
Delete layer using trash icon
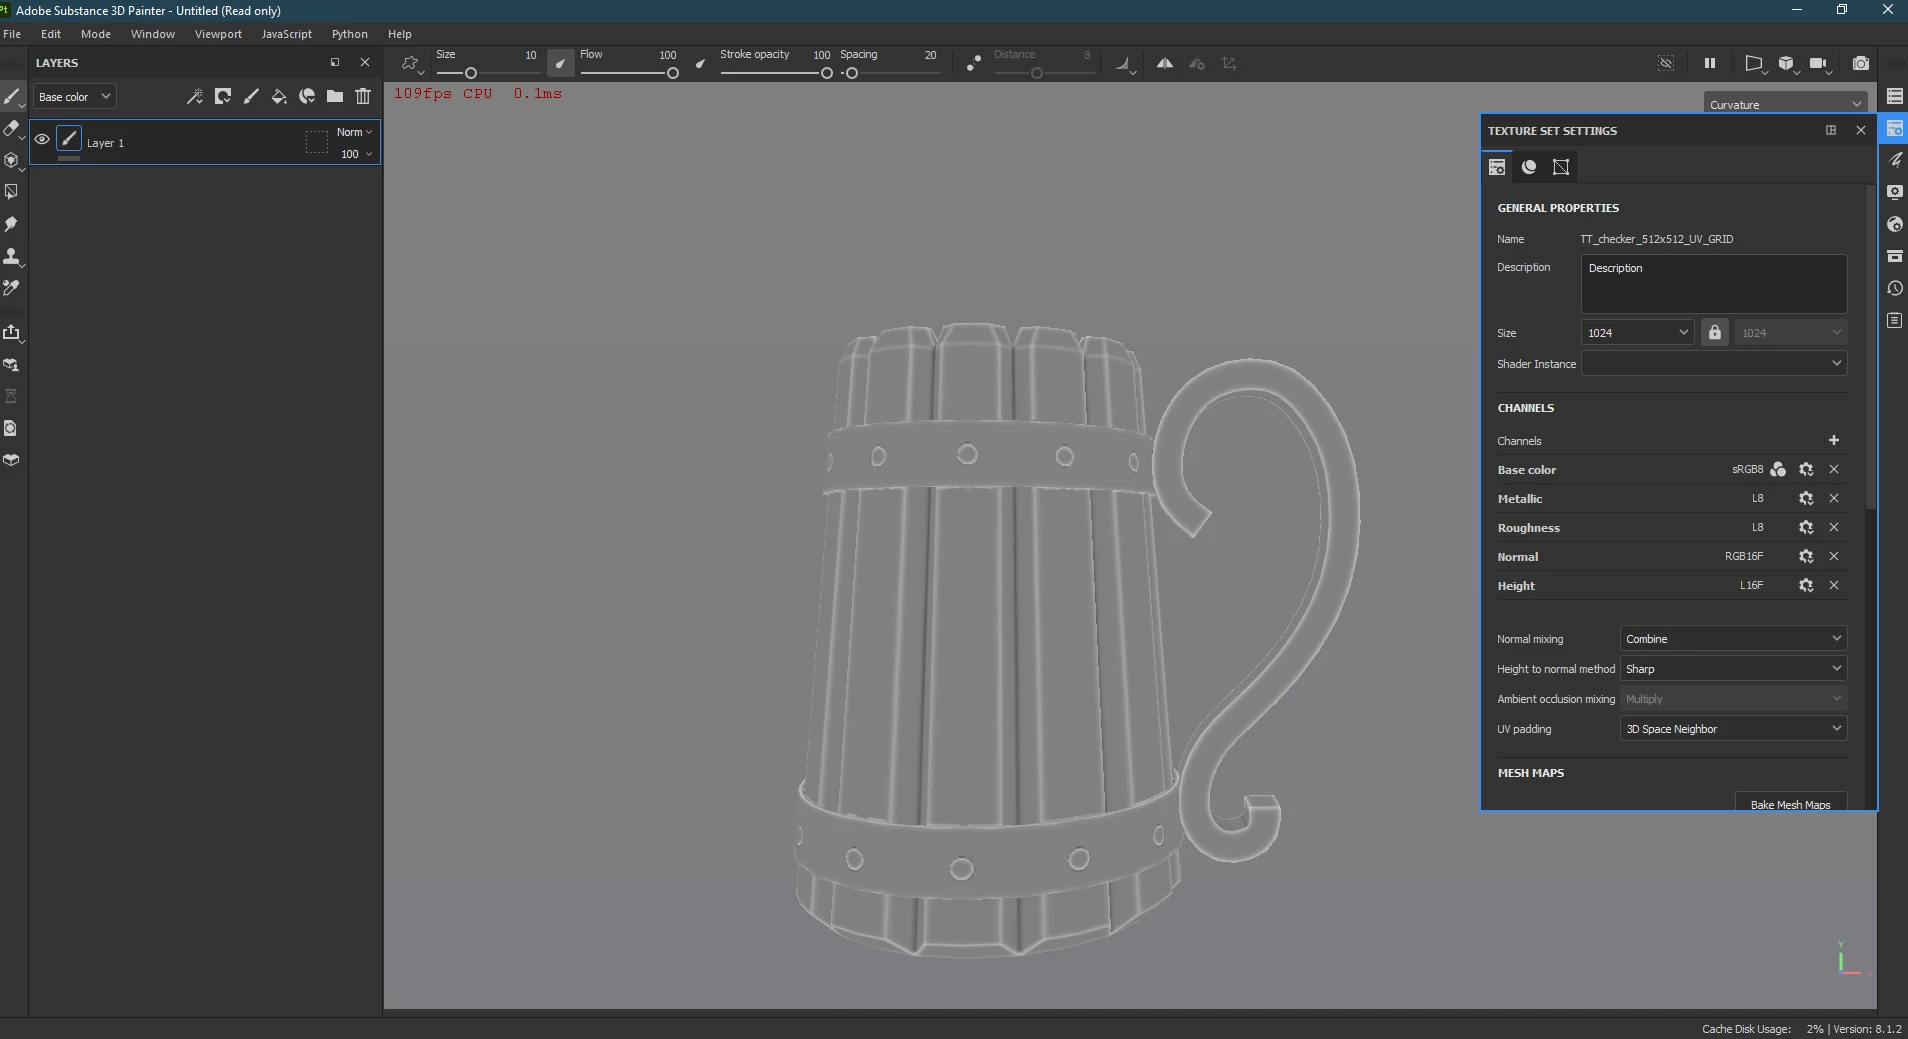363,97
